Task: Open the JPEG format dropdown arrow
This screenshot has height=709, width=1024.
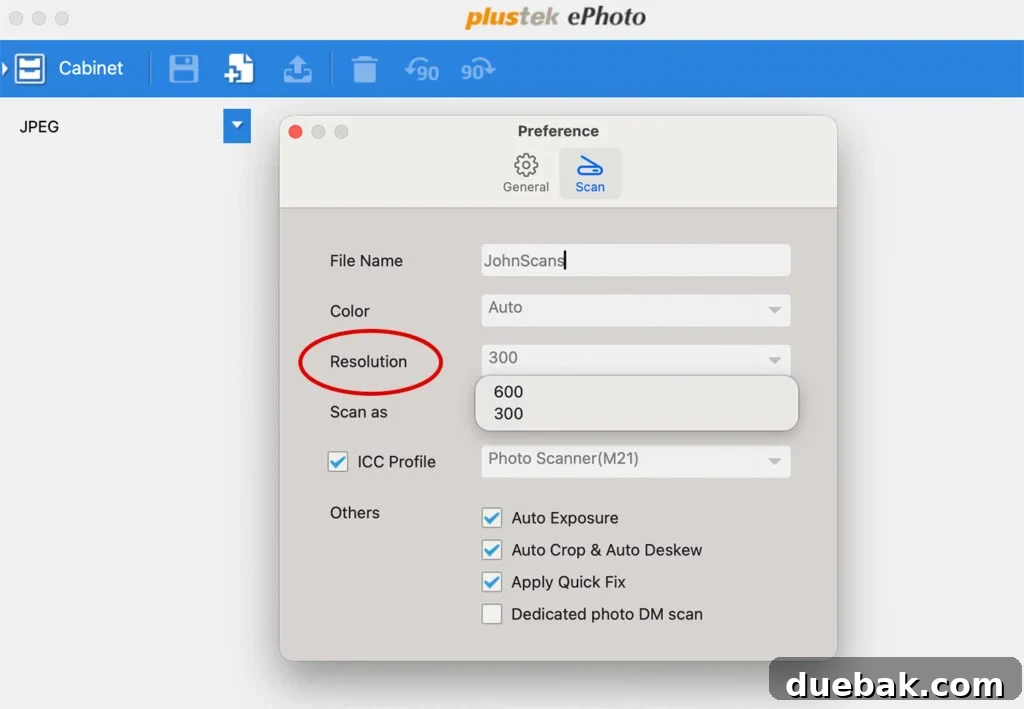Action: click(x=237, y=125)
